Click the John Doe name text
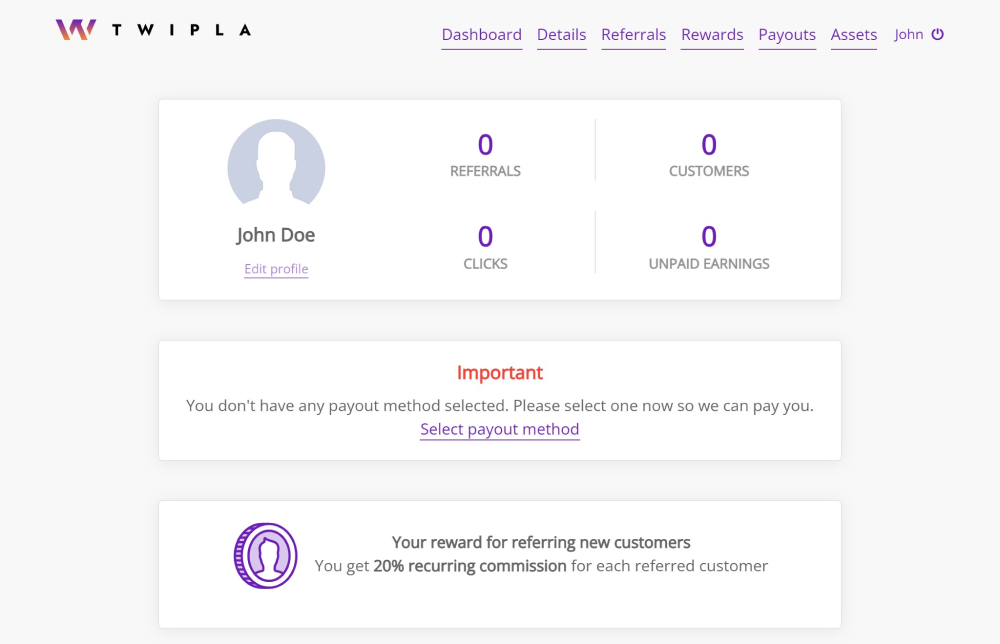 [x=276, y=235]
